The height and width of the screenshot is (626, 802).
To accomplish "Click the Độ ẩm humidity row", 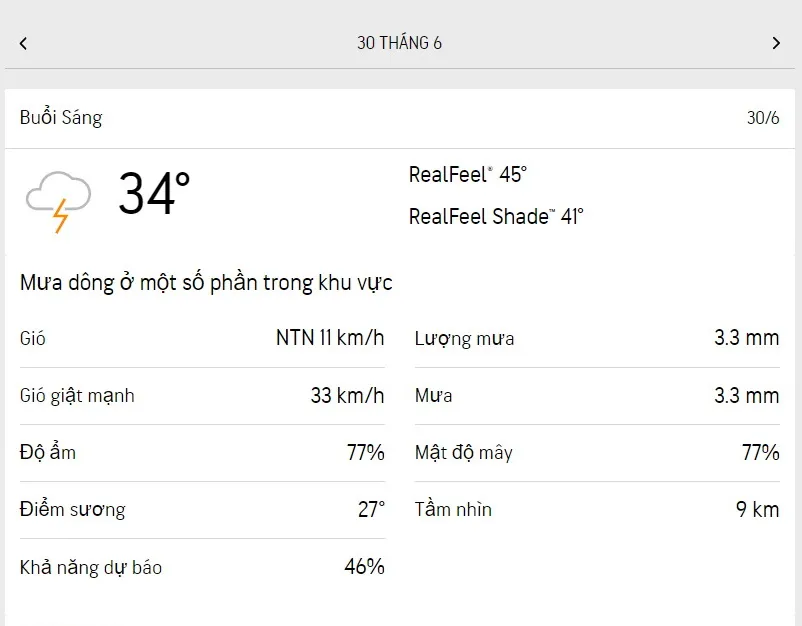I will click(x=202, y=452).
